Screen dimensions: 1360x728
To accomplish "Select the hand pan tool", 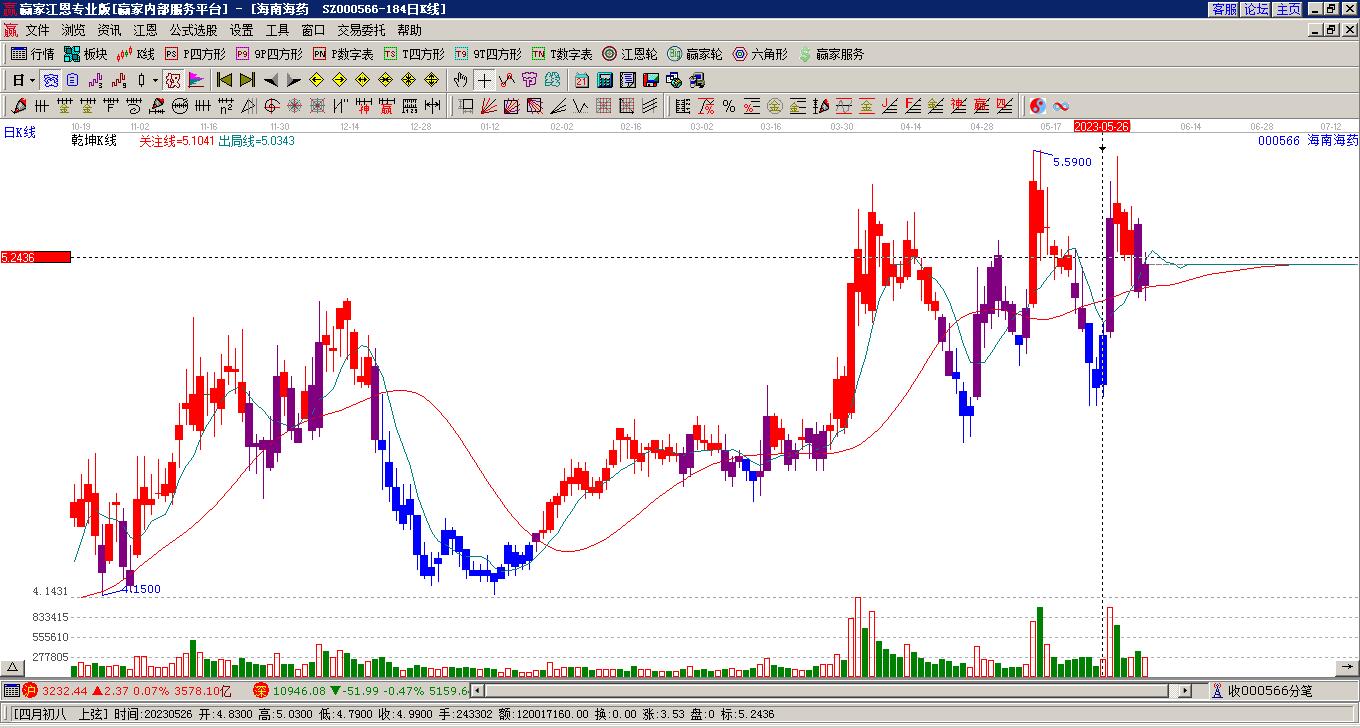I will click(x=460, y=80).
